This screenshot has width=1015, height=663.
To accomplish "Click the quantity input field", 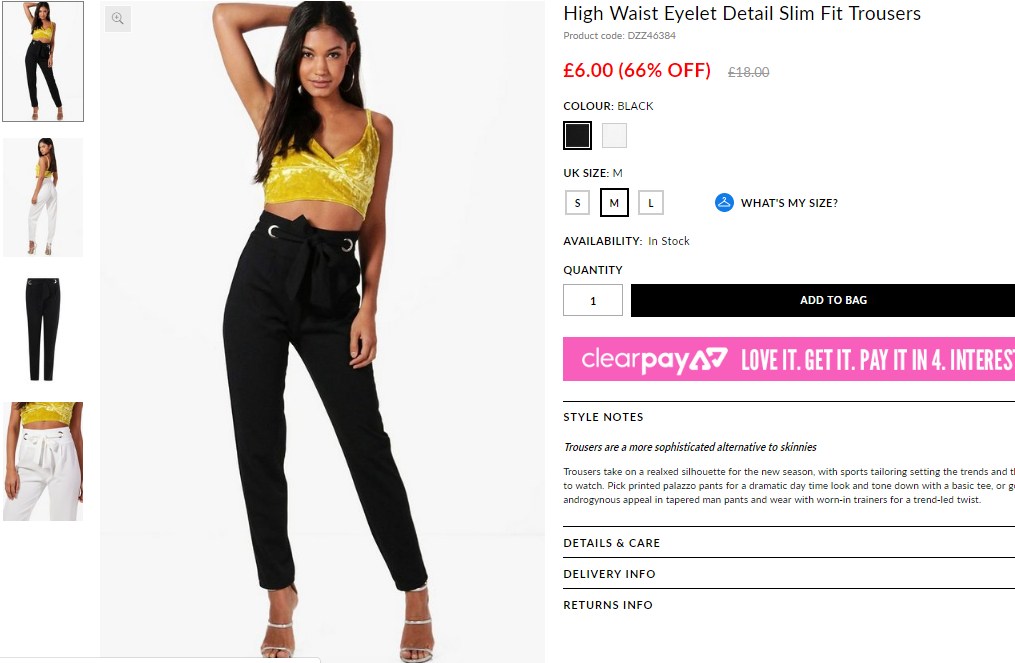I will pyautogui.click(x=593, y=300).
